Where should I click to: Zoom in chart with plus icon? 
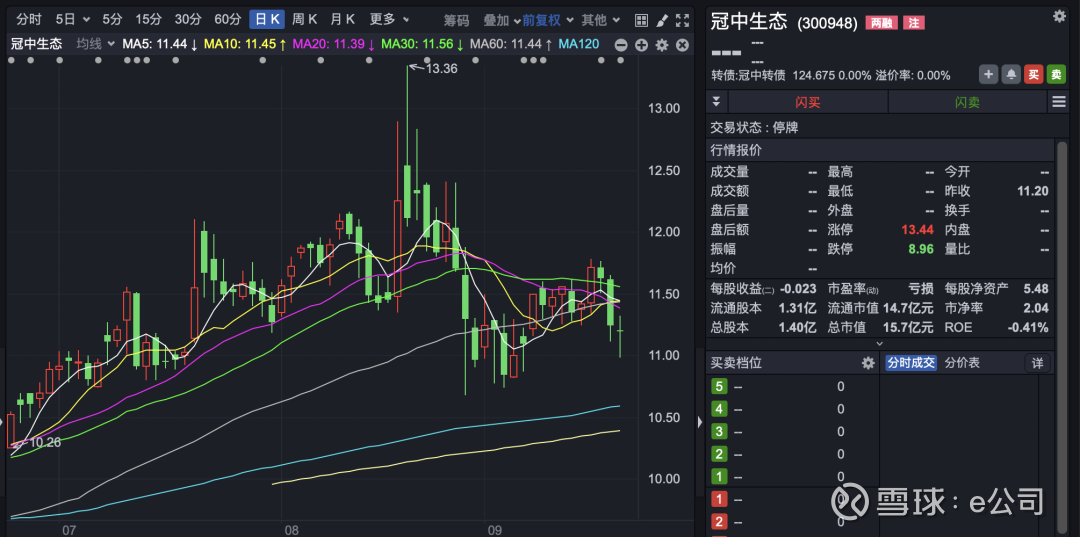tap(641, 45)
